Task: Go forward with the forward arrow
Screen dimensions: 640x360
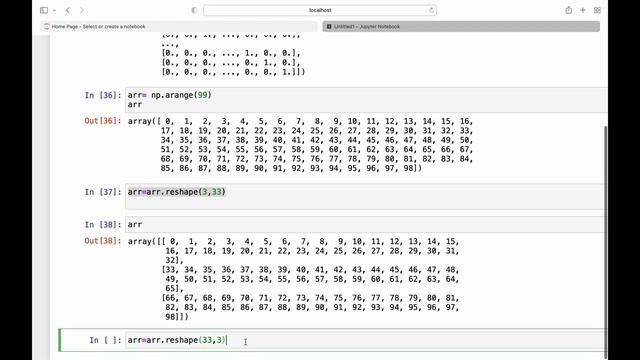Action: 82,10
